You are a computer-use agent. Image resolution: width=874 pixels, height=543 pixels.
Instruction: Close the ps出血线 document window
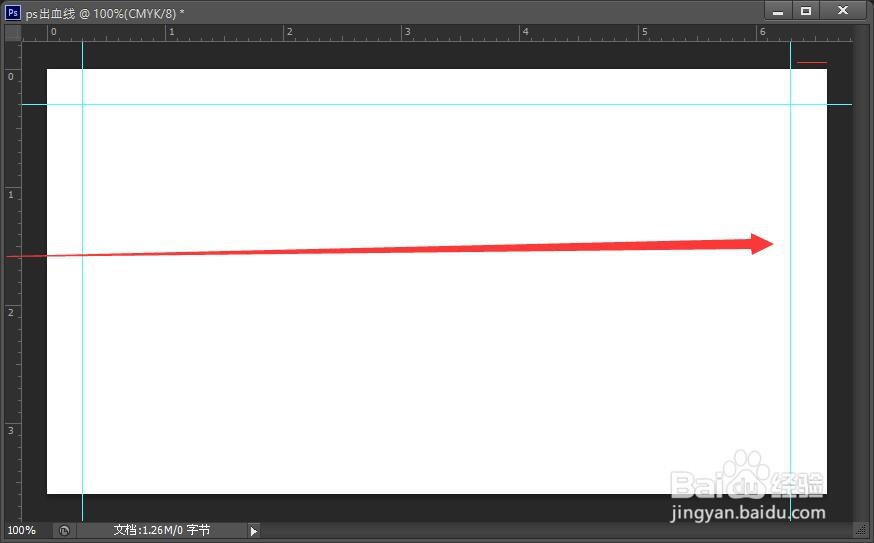point(843,11)
